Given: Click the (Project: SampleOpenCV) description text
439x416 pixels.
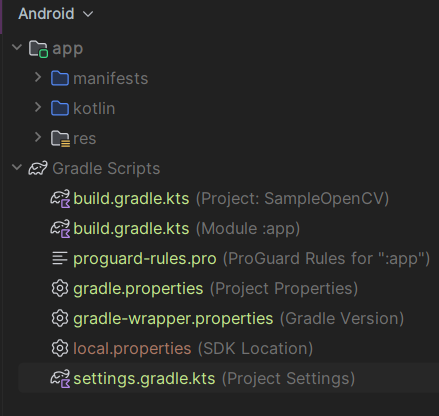Looking at the screenshot, I should click(292, 199).
